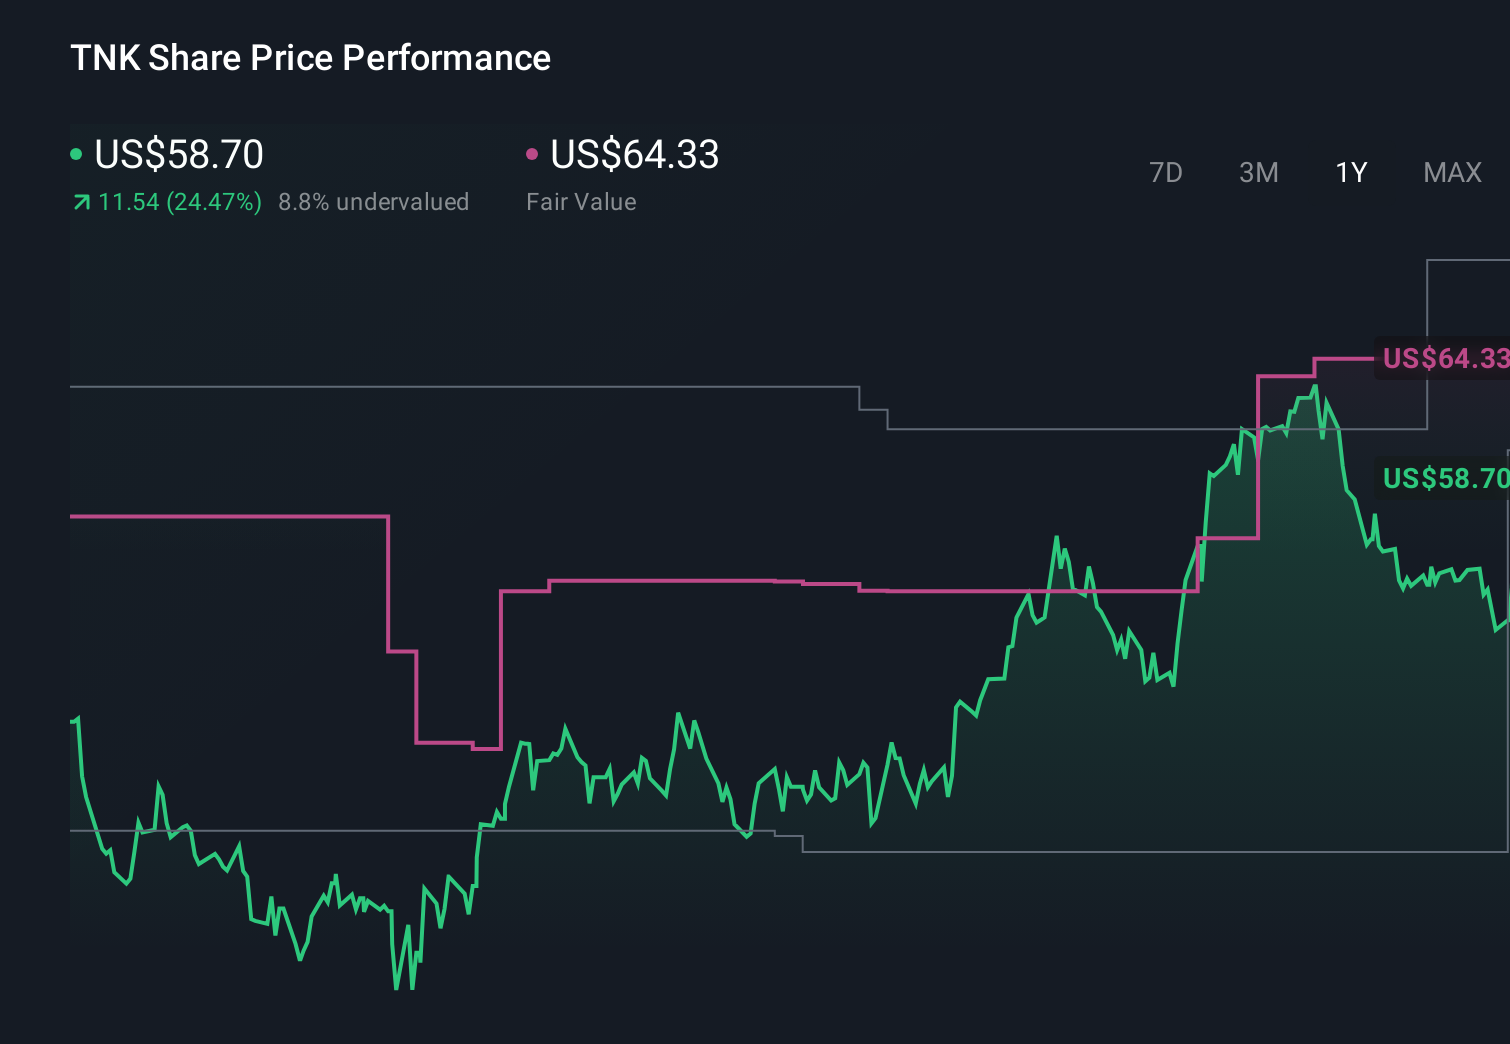The image size is (1510, 1044).
Task: Select the green share price legend dot
Action: tap(76, 153)
